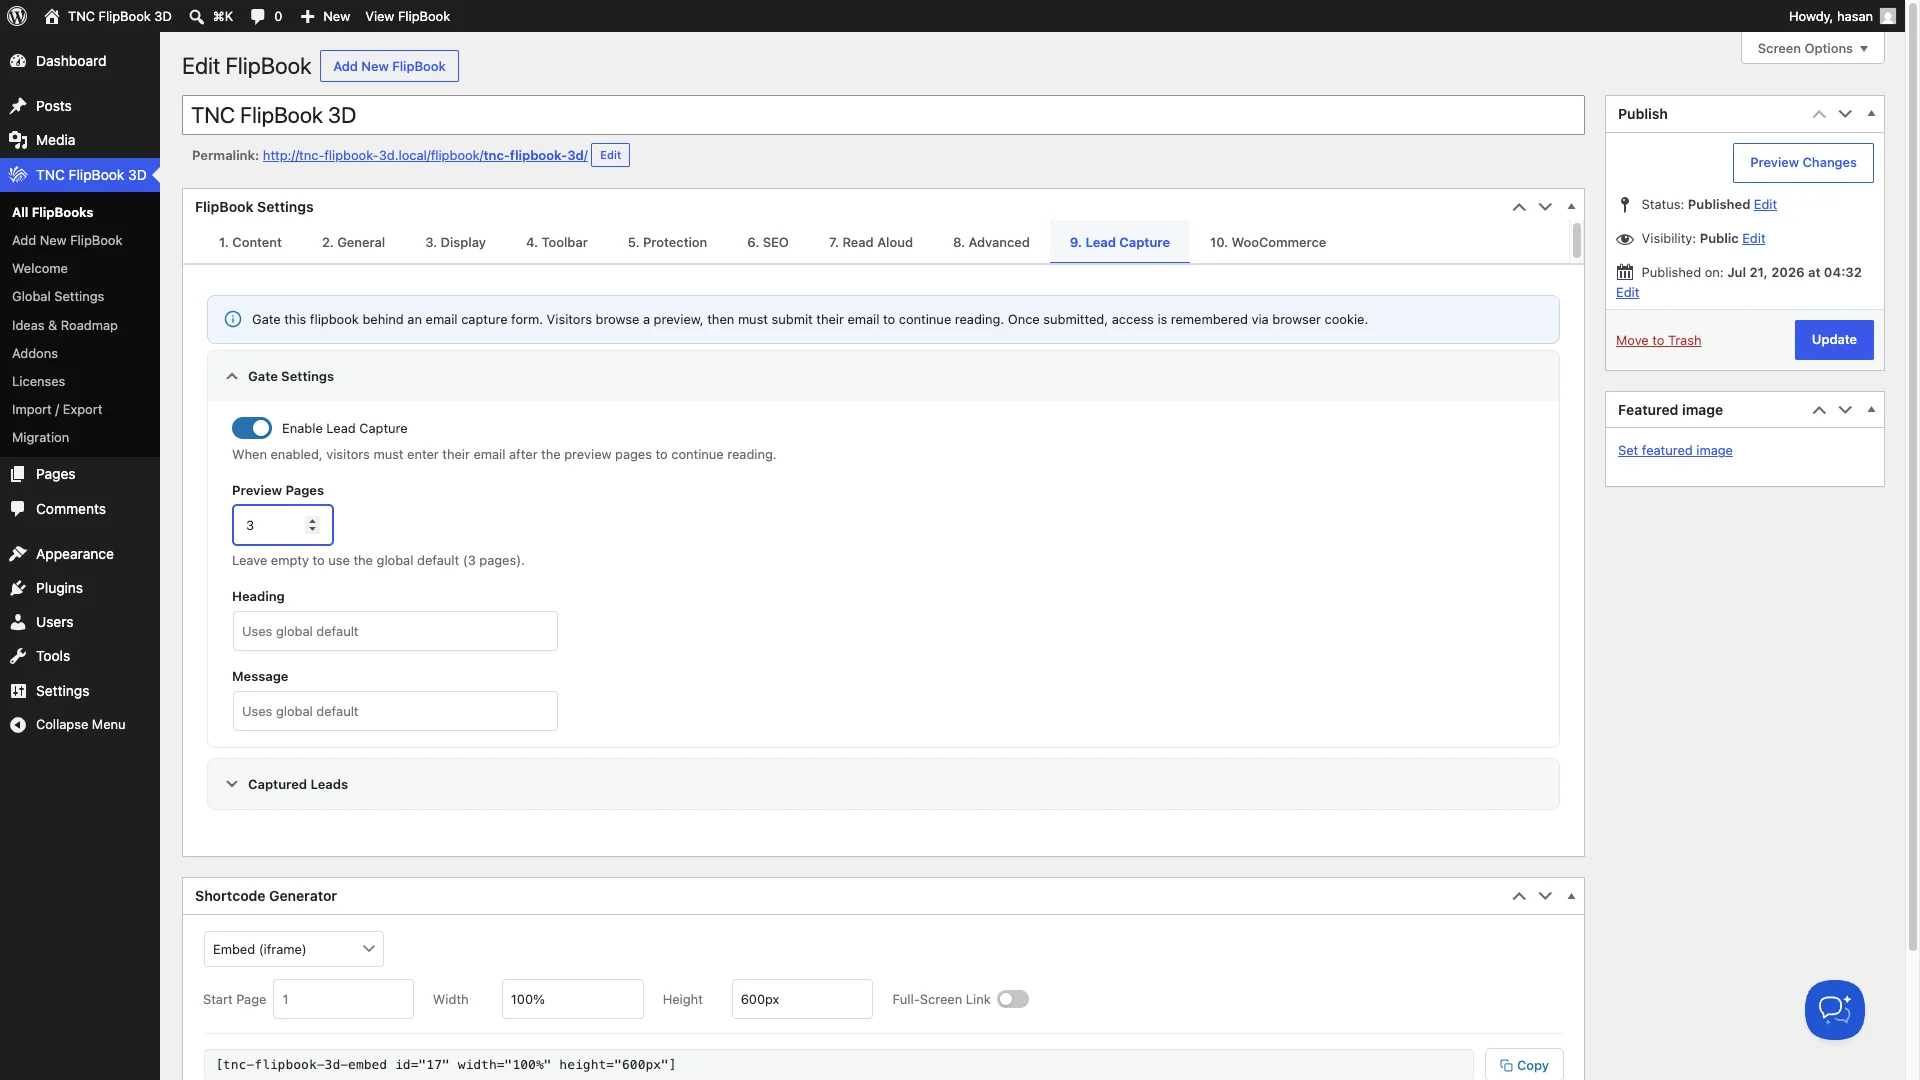
Task: Open Media icon in sidebar
Action: [x=18, y=140]
